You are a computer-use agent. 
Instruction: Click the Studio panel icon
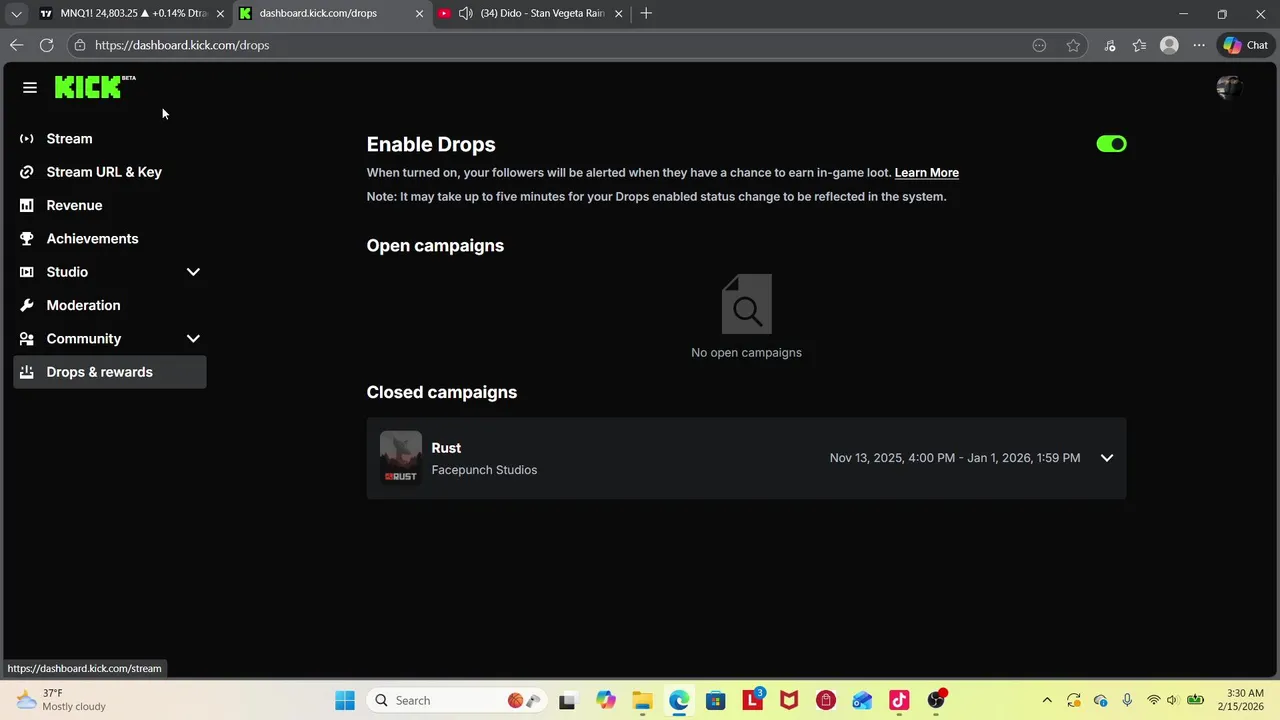click(27, 272)
